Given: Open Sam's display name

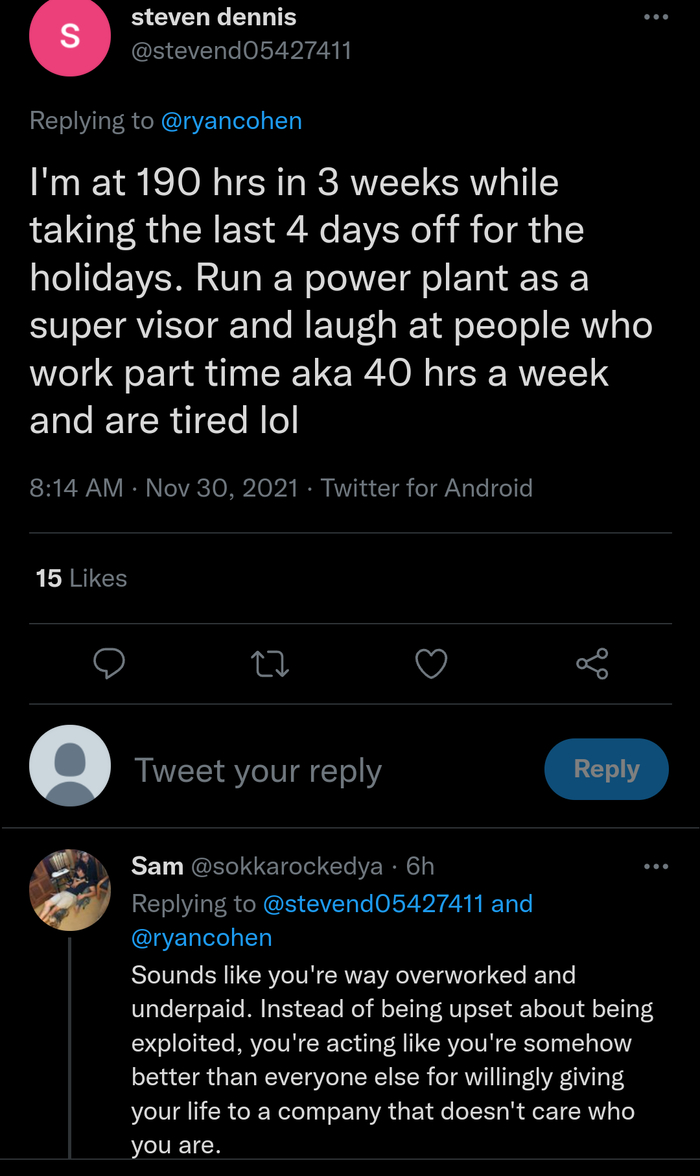Looking at the screenshot, I should (157, 866).
